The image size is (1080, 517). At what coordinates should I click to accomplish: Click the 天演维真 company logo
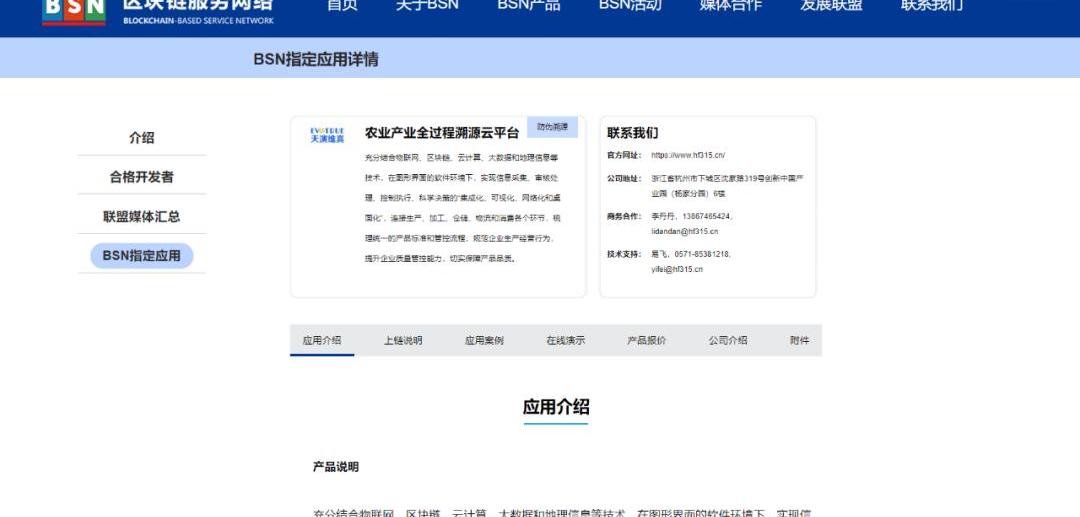pyautogui.click(x=327, y=135)
